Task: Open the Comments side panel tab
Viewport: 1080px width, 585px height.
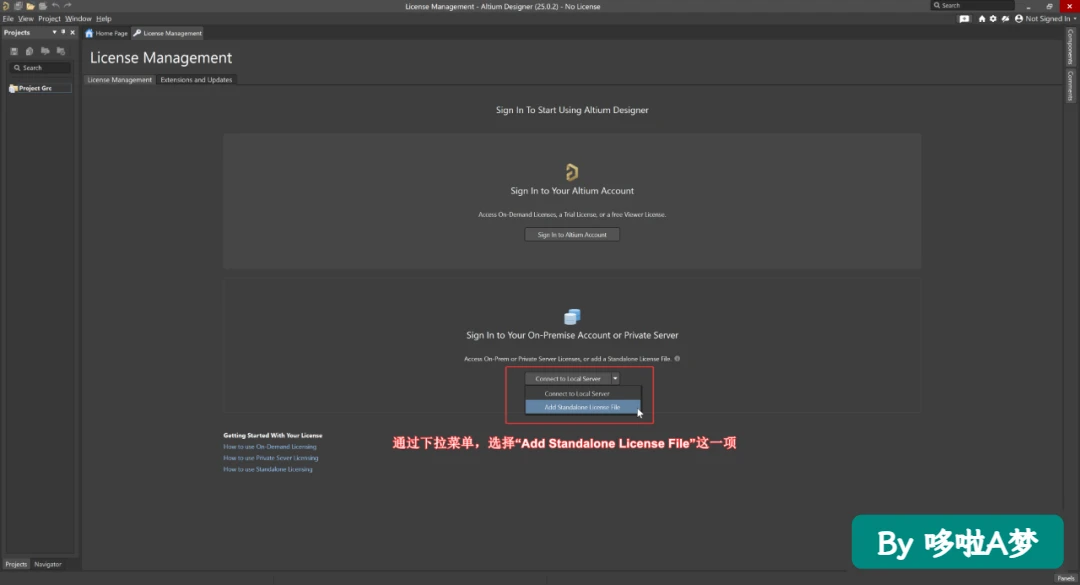Action: (x=1070, y=85)
